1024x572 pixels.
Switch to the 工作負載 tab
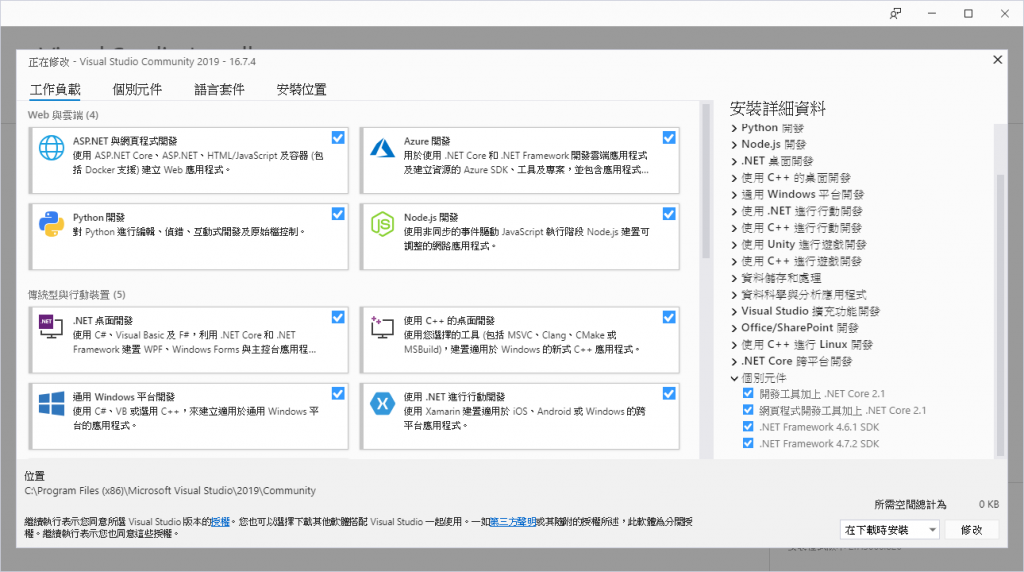[x=55, y=89]
